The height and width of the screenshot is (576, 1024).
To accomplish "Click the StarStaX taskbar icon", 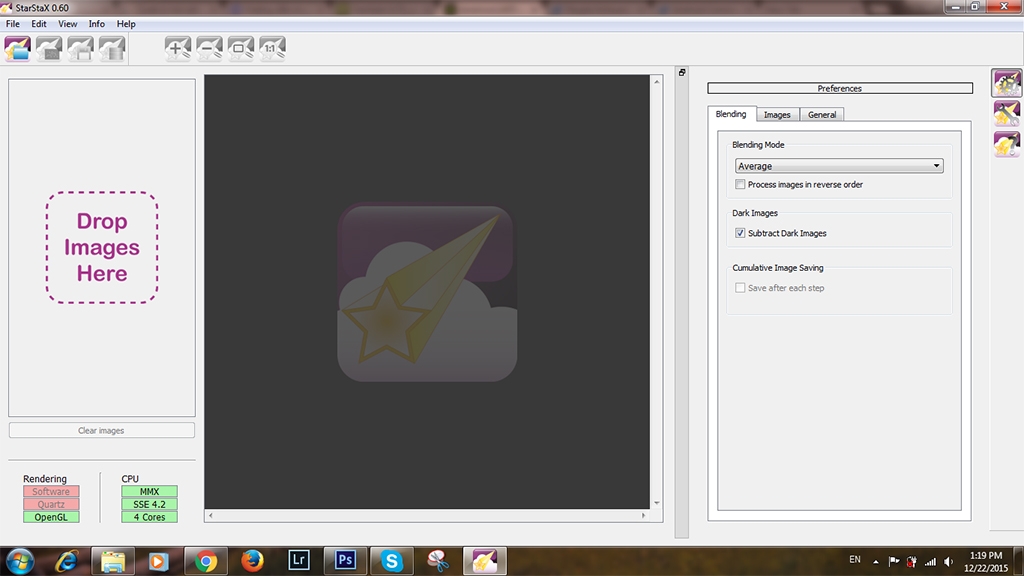I will point(485,561).
